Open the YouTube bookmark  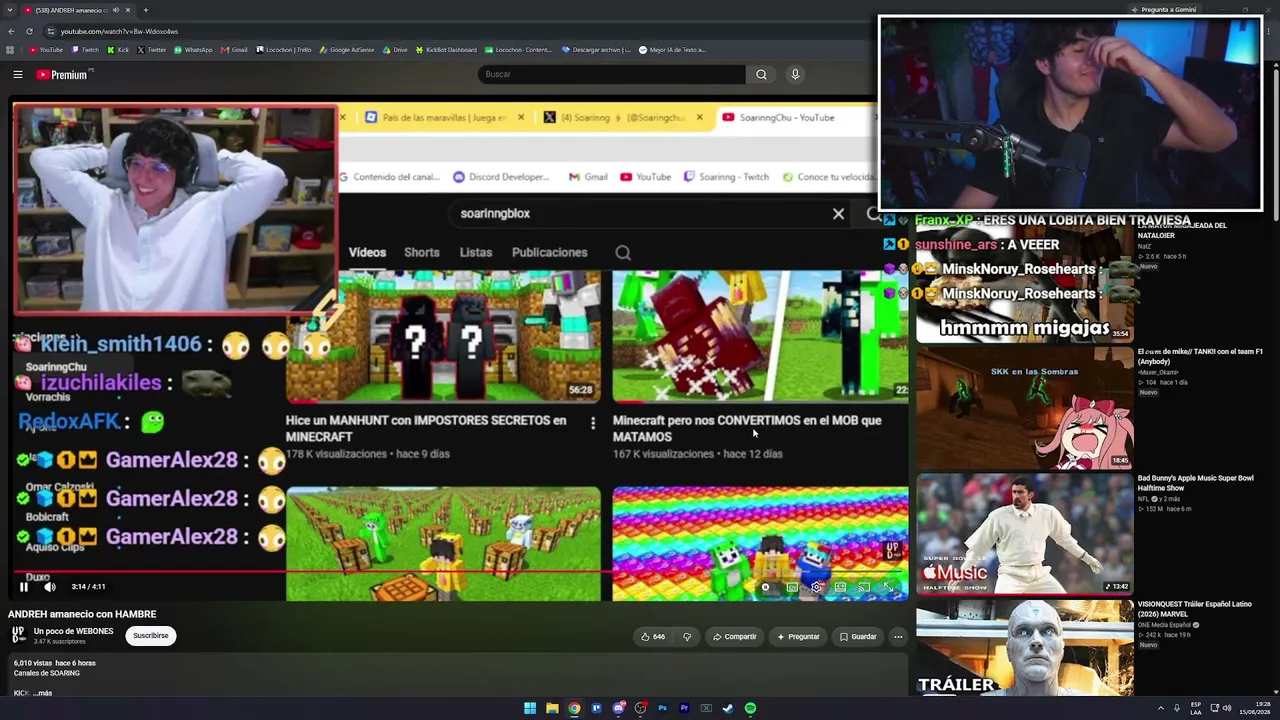coord(46,50)
